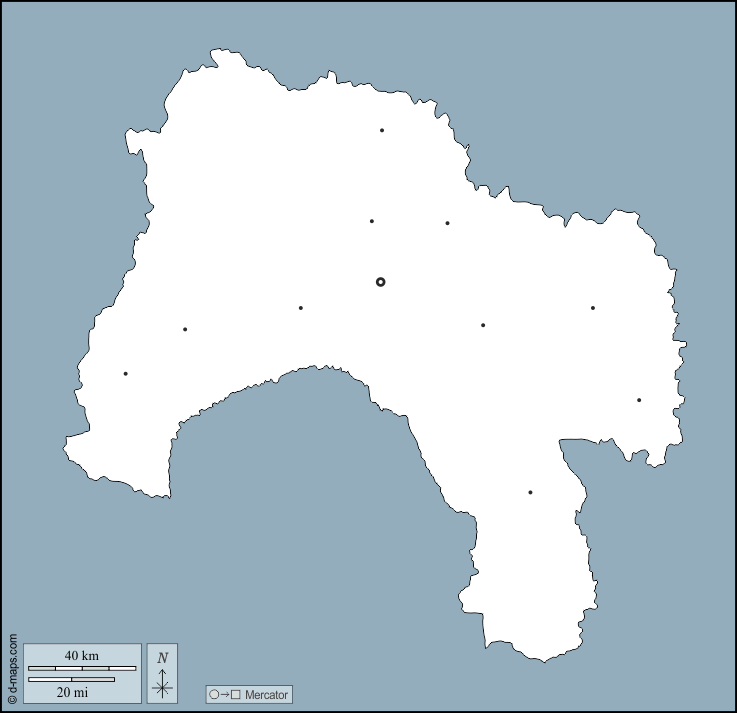The image size is (737, 713).
Task: Click the Mercator projection label
Action: (x=266, y=694)
